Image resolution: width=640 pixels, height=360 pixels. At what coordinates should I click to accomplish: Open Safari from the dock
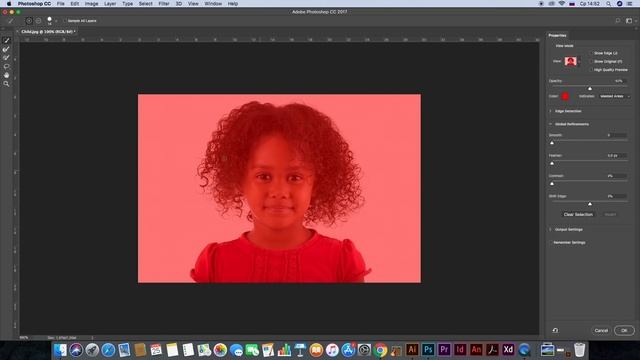pos(108,350)
